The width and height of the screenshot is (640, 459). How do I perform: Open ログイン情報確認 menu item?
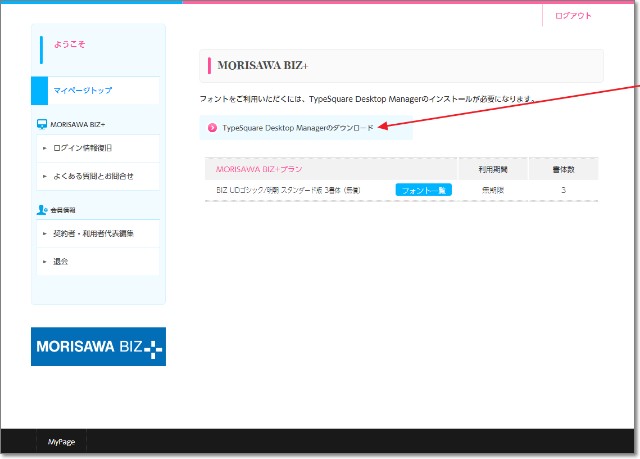point(84,148)
